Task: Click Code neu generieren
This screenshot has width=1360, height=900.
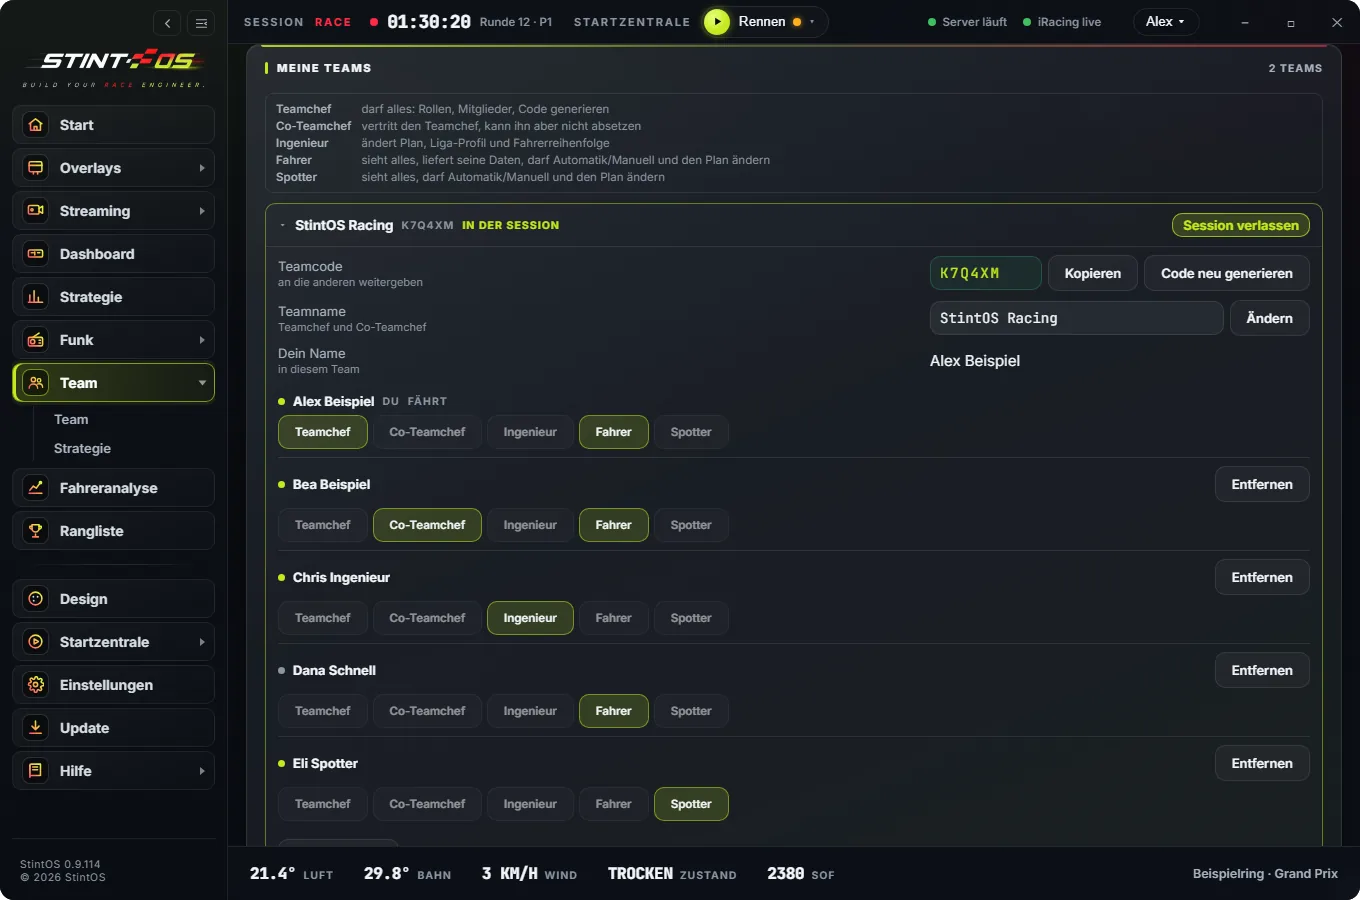Action: point(1226,273)
